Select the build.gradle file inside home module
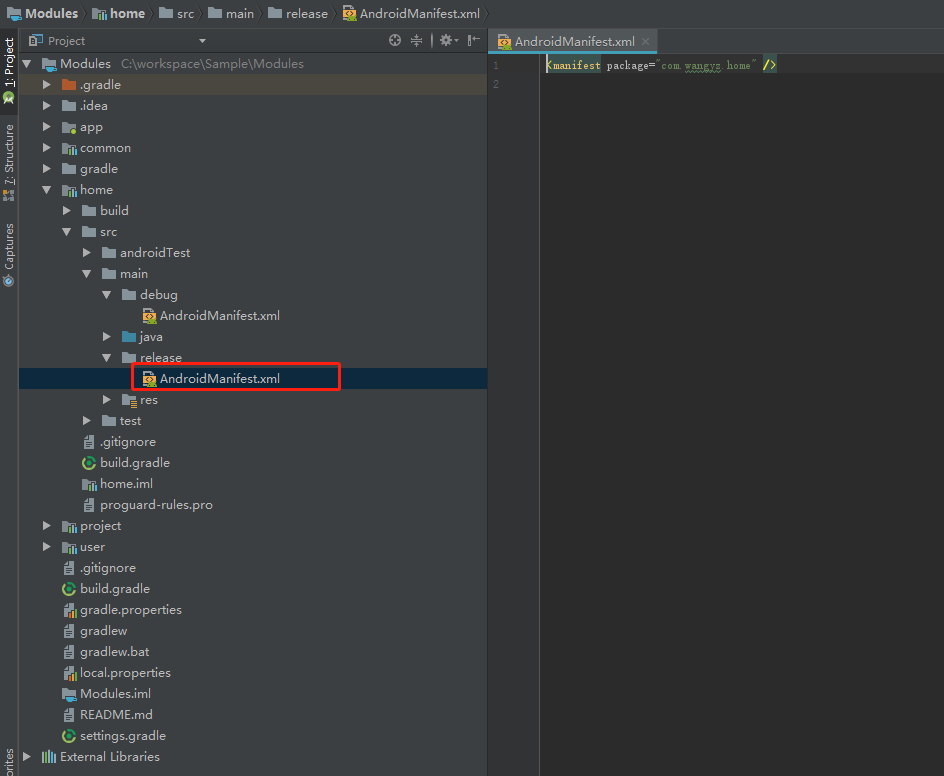Viewport: 944px width, 776px height. coord(134,463)
